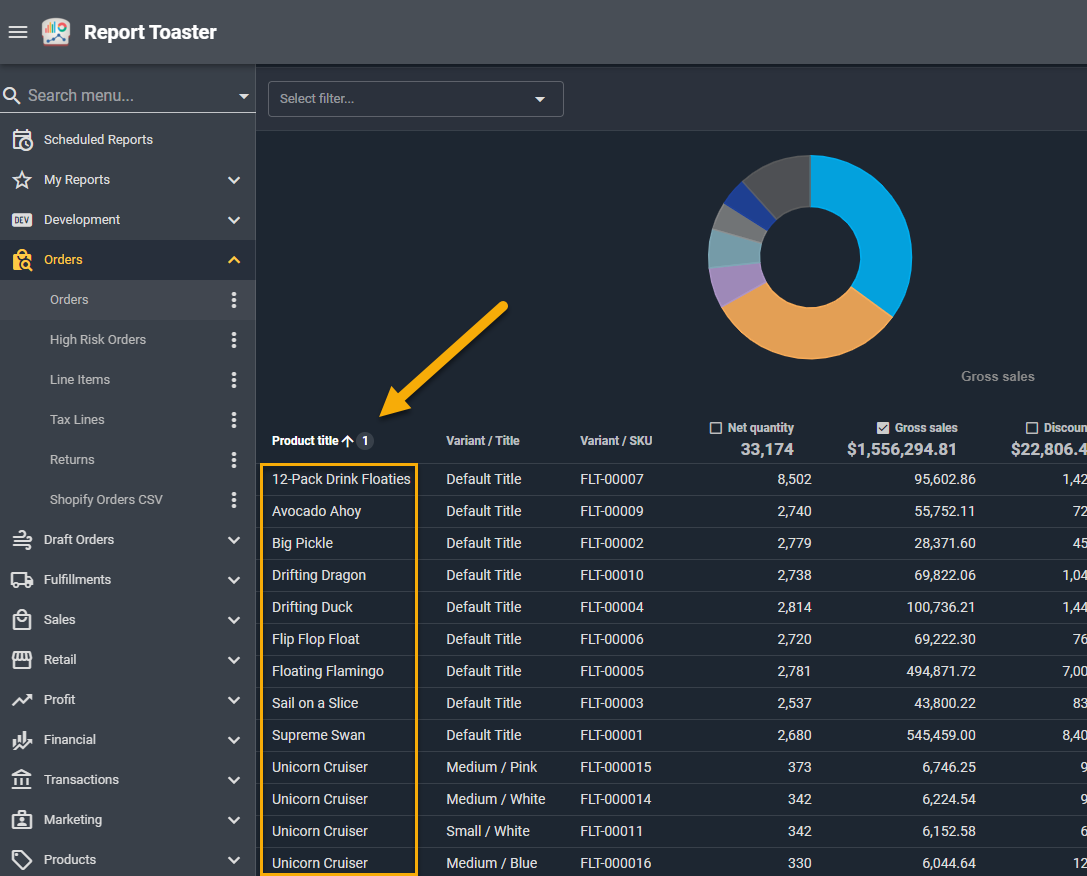
Task: Open the hamburger menu icon
Action: point(17,32)
